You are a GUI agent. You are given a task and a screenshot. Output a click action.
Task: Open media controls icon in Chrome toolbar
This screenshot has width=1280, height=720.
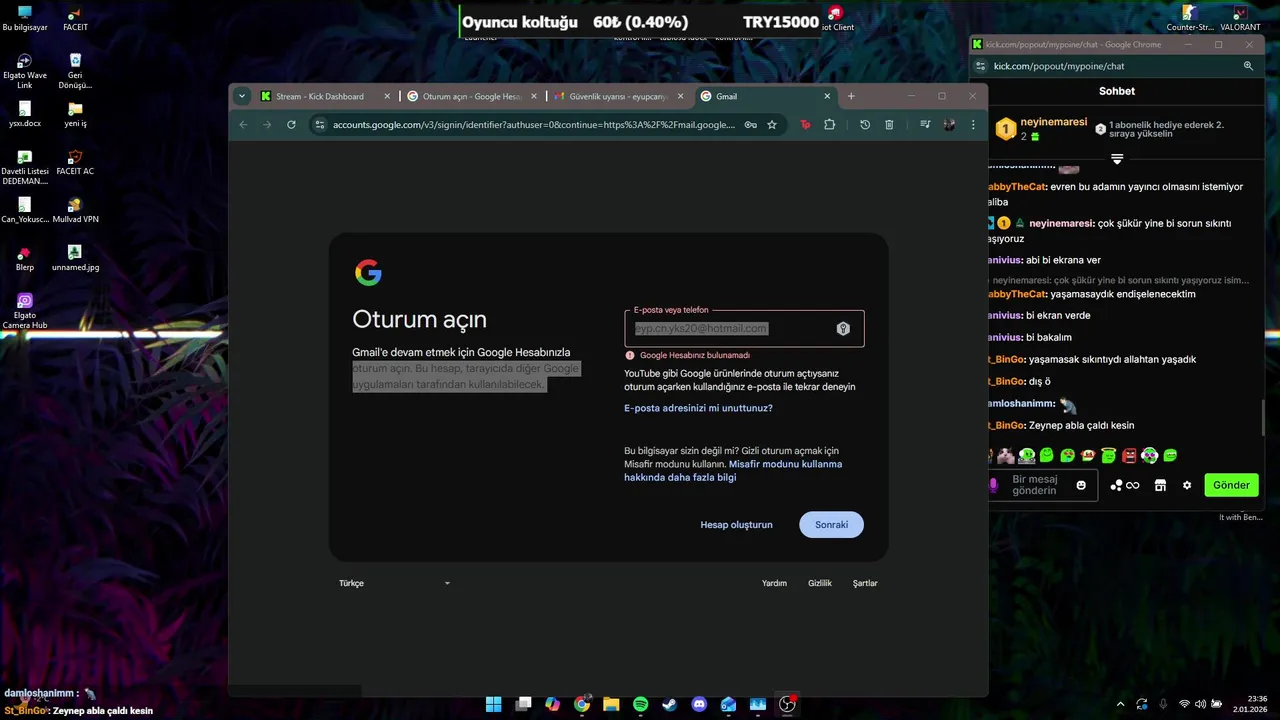925,125
